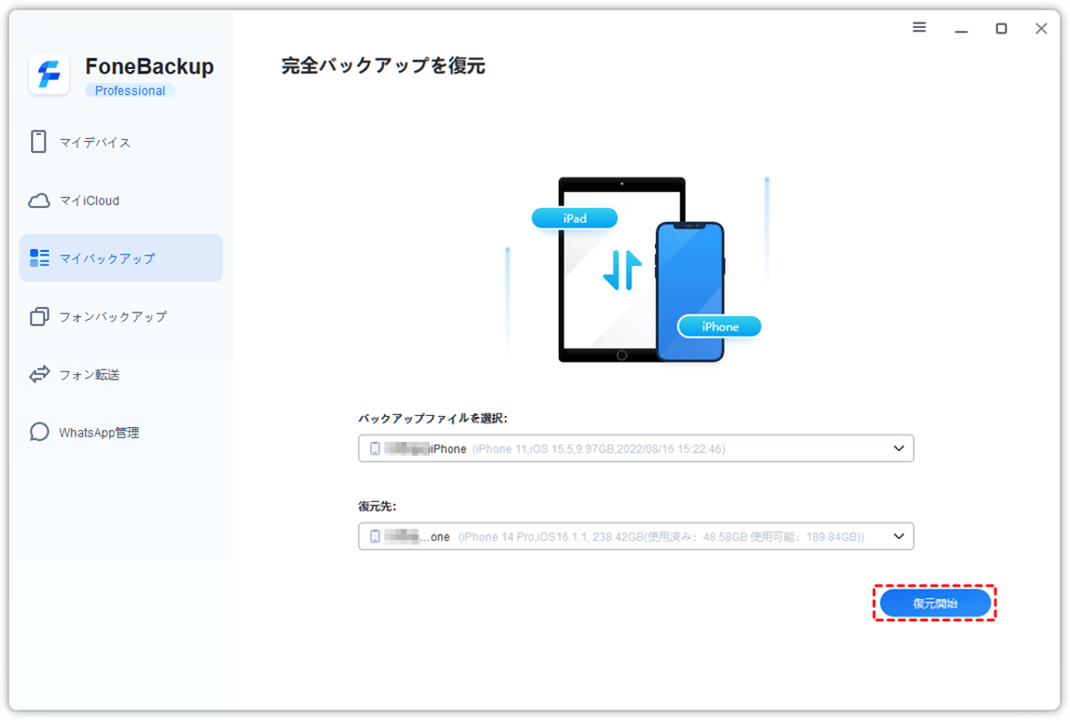
Task: Open WhatsApp管理 section
Action: click(x=121, y=432)
